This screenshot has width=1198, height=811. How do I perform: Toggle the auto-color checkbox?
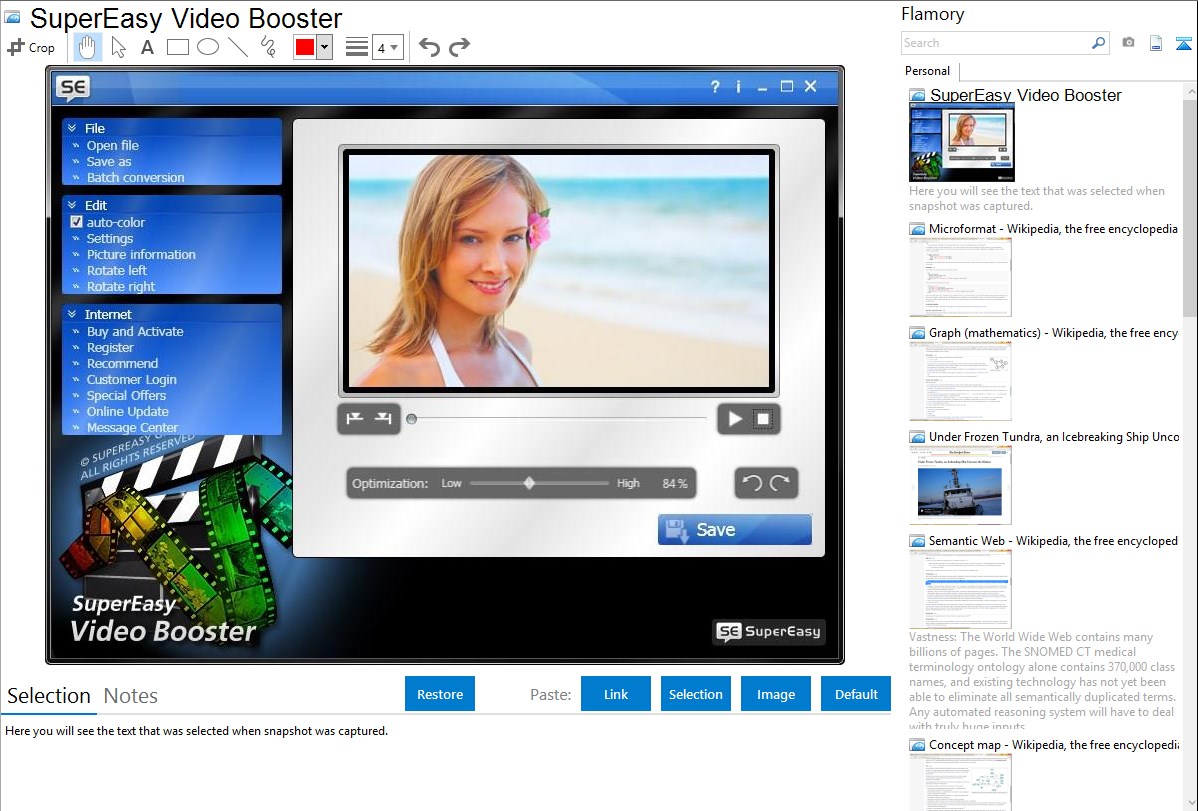(x=76, y=222)
